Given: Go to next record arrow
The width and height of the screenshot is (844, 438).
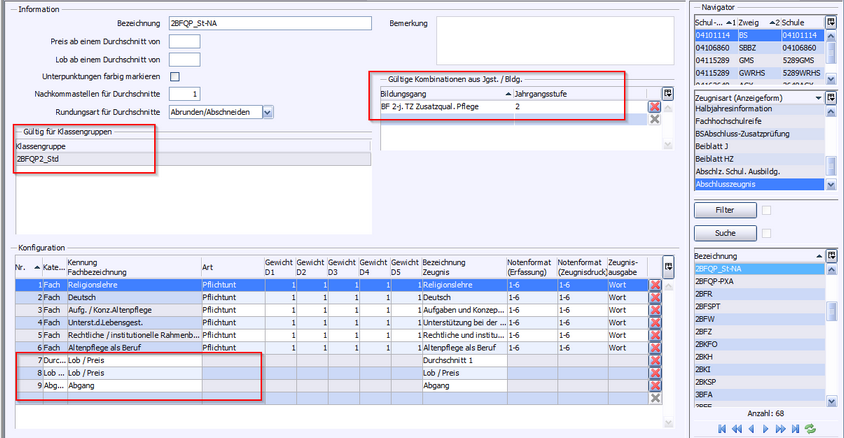Looking at the screenshot, I should pos(766,428).
